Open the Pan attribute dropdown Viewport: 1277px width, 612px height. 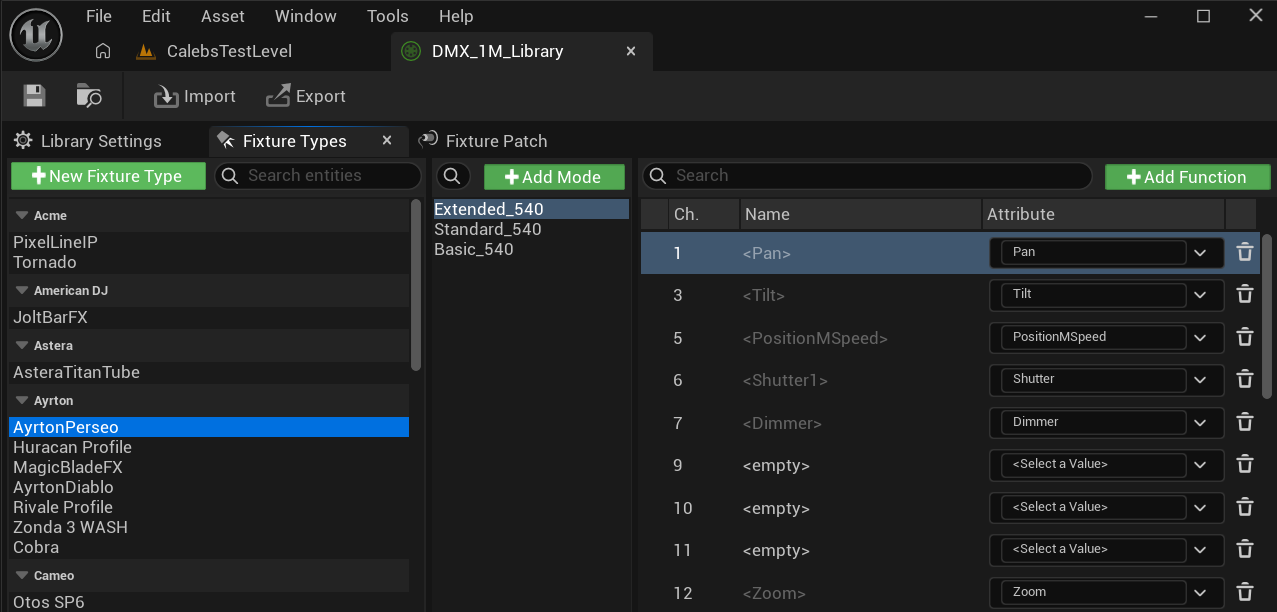click(x=1106, y=252)
